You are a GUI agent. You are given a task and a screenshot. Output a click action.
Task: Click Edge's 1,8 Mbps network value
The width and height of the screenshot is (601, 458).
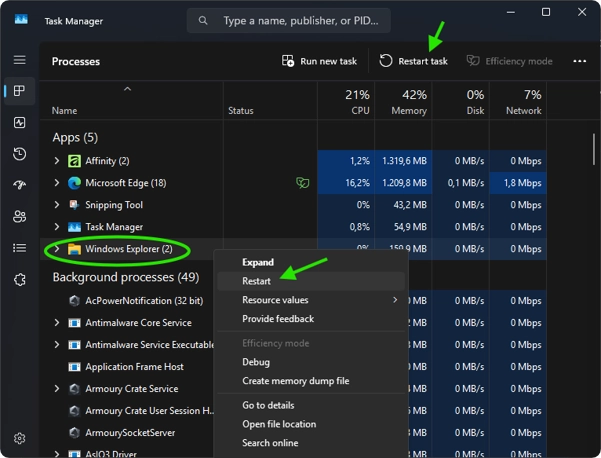tap(518, 183)
